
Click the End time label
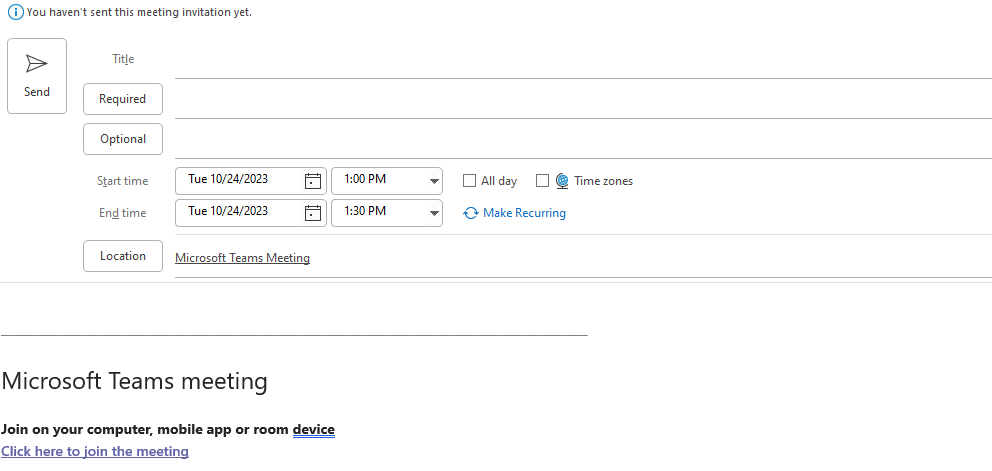pyautogui.click(x=122, y=213)
